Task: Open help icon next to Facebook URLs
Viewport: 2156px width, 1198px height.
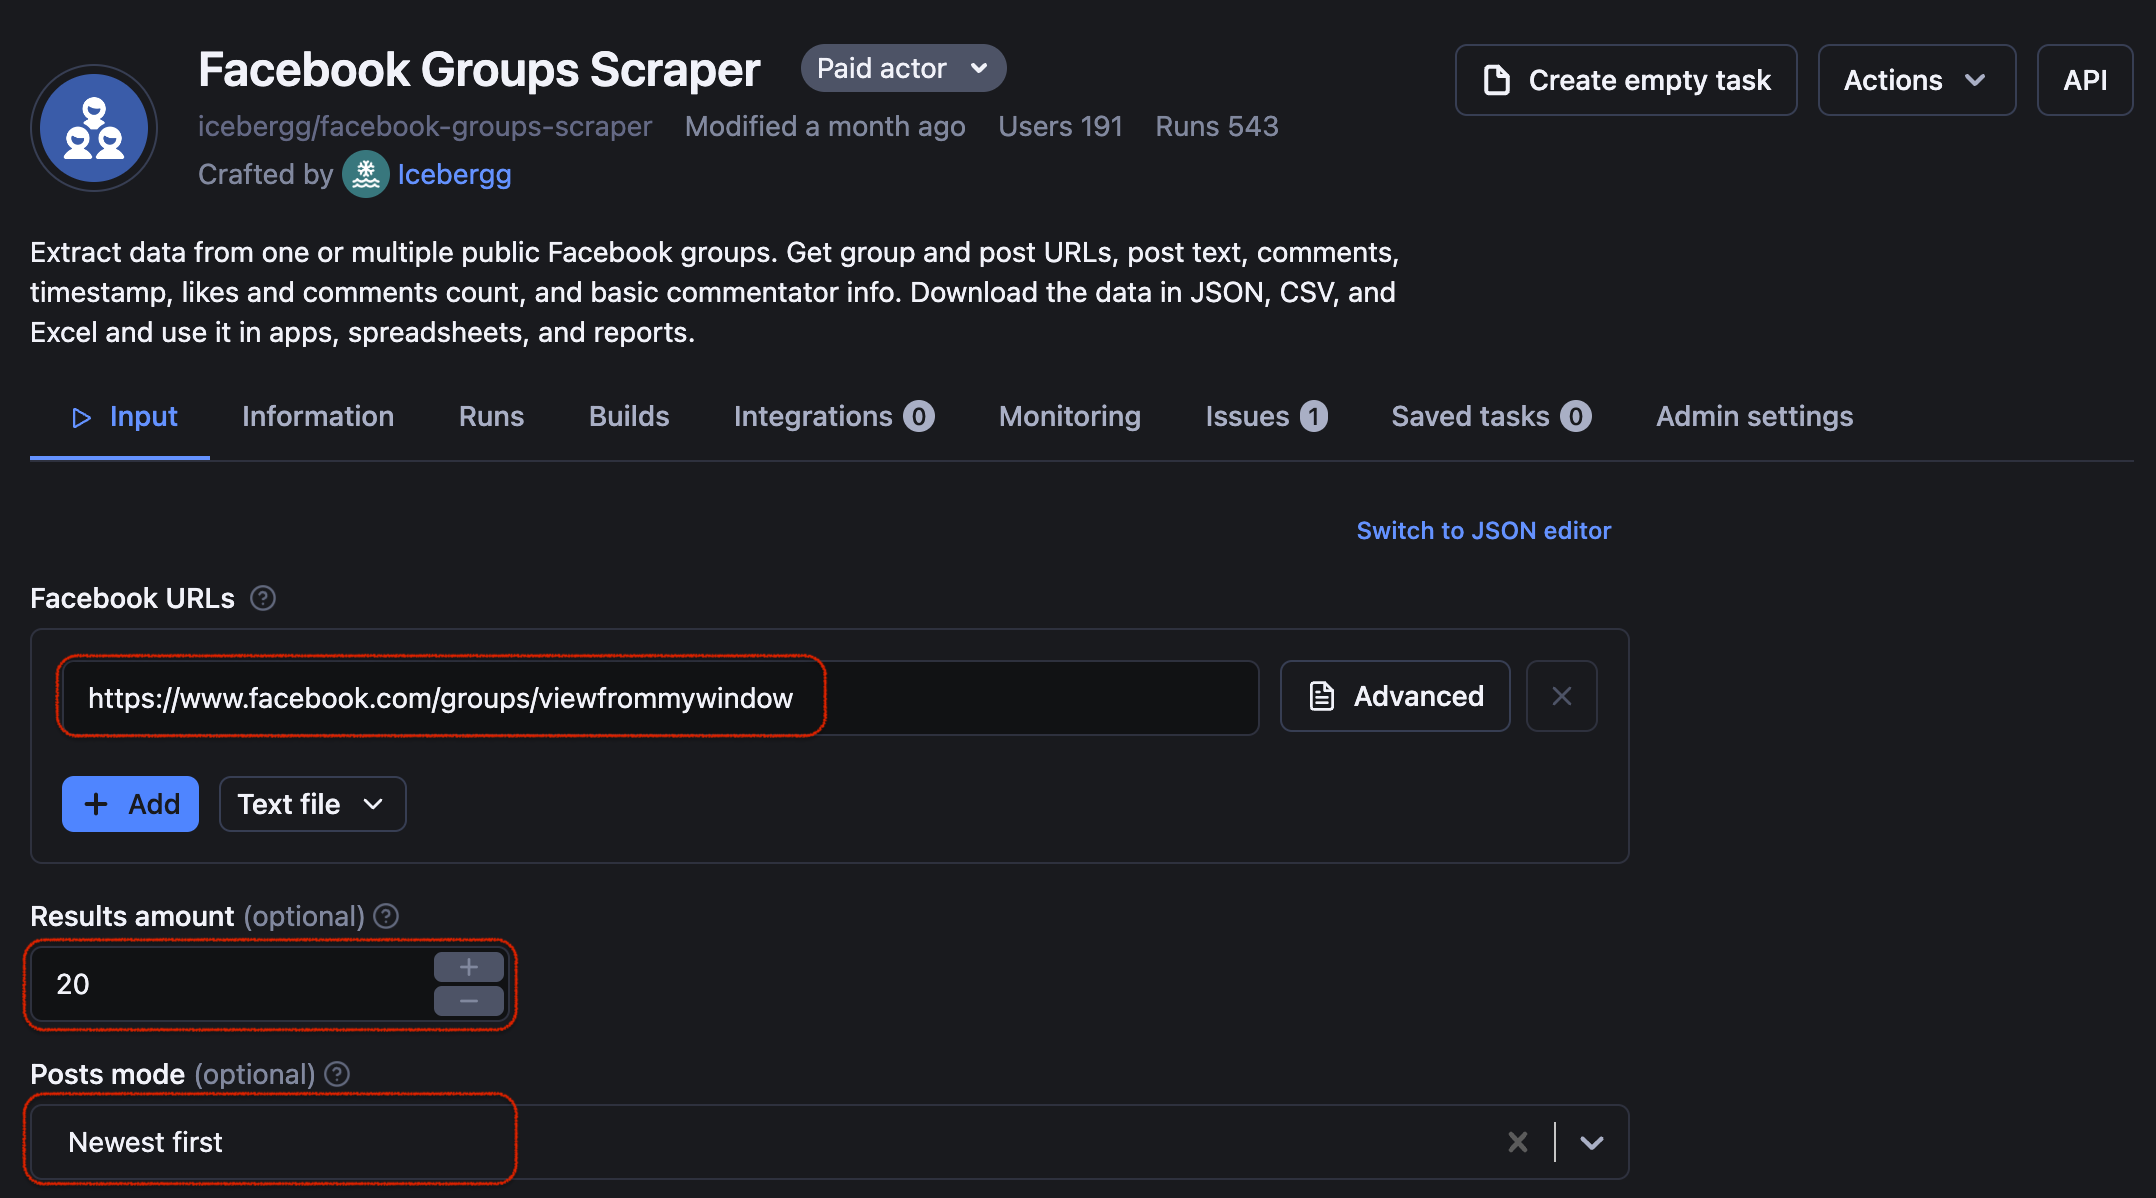Action: (263, 598)
